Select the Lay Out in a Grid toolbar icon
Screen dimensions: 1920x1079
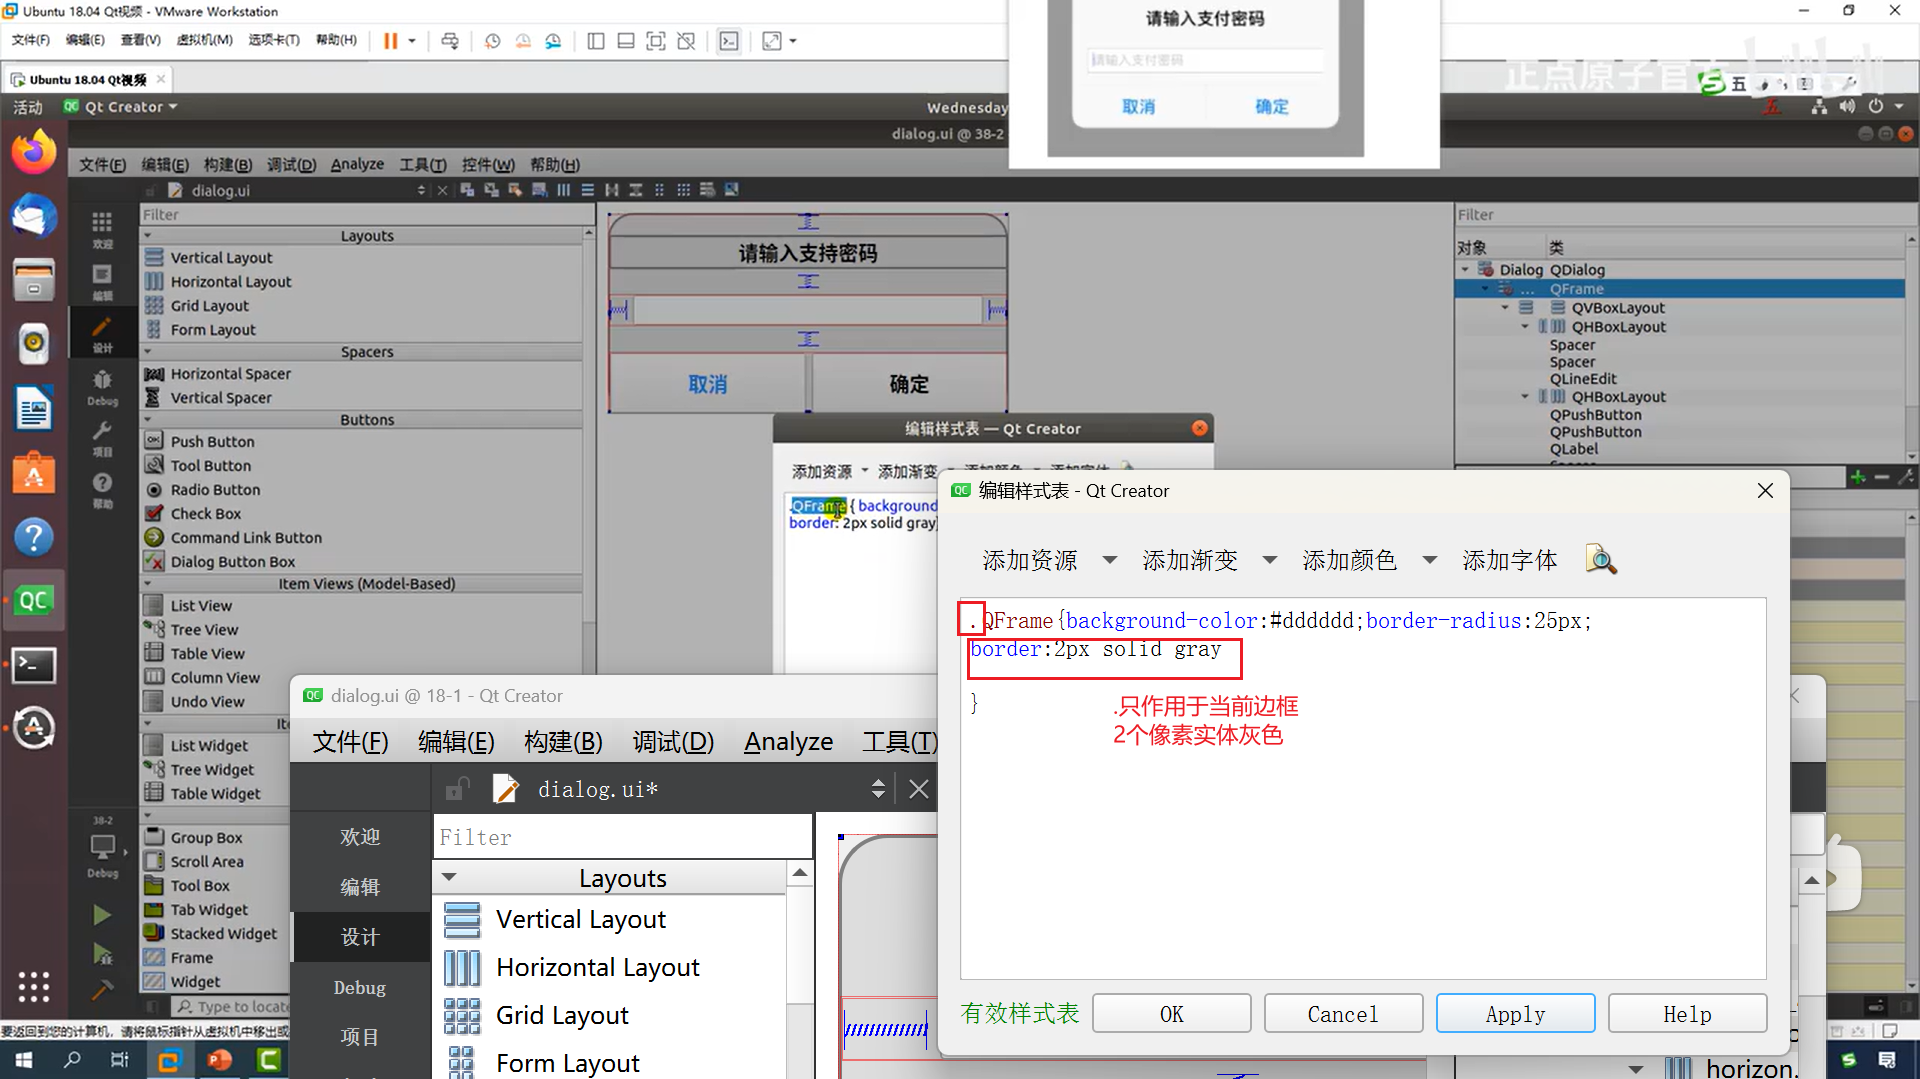click(683, 189)
